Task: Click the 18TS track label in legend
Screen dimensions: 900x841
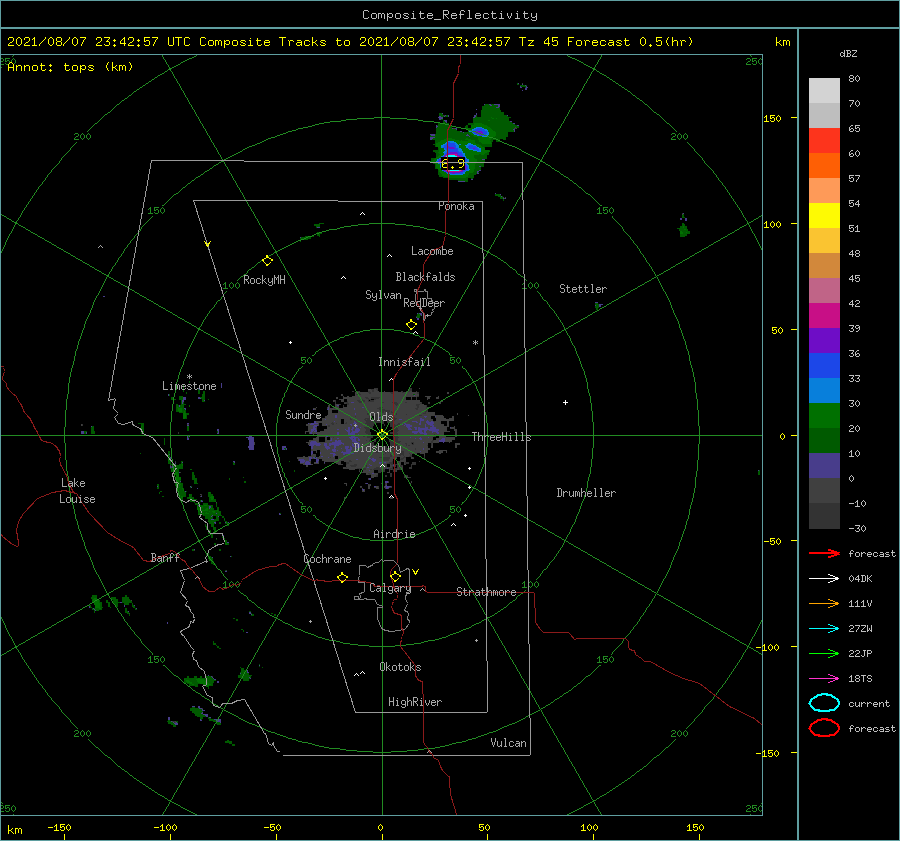Action: 860,679
